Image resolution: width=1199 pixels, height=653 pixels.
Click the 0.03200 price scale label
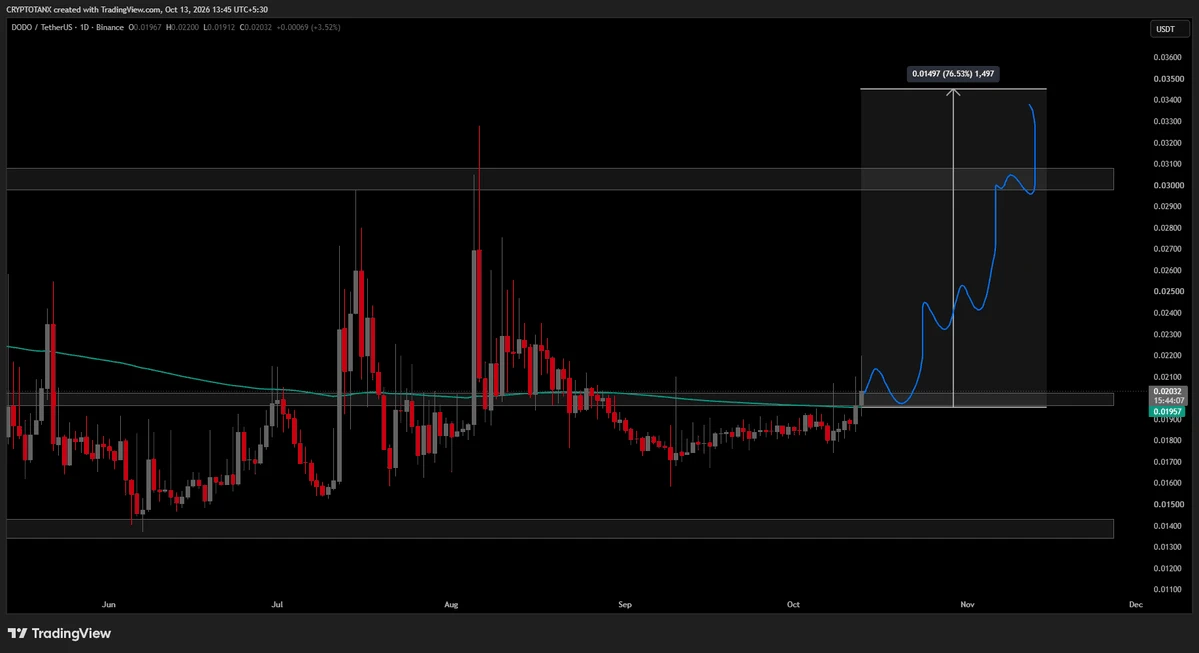(x=1168, y=143)
